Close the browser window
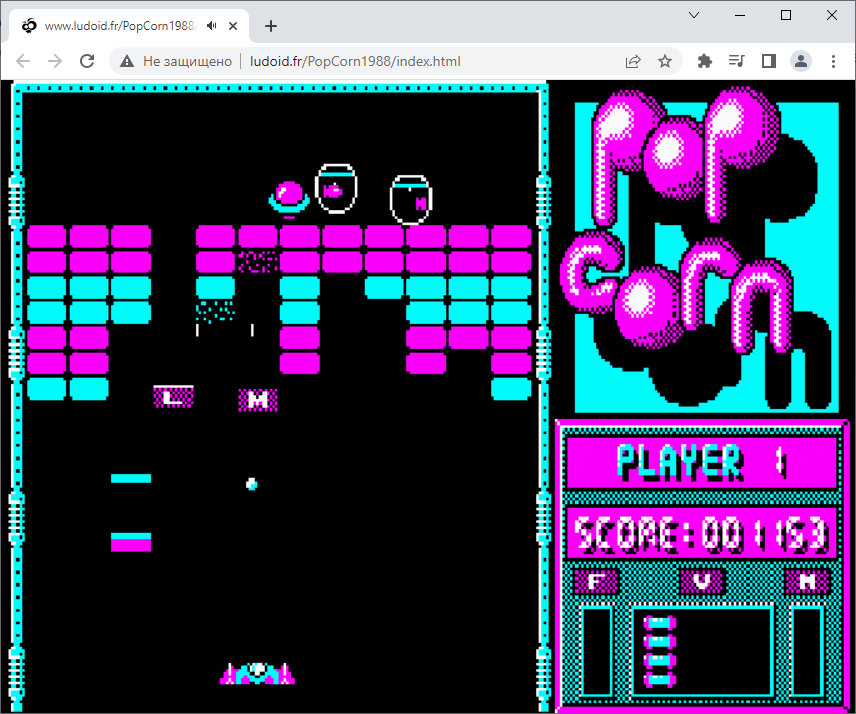 pyautogui.click(x=832, y=15)
